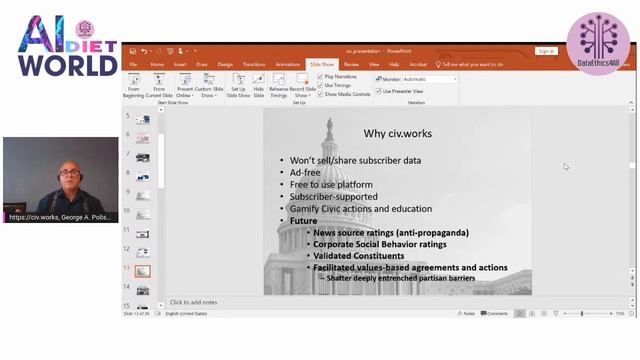Select slide 11 thumbnail

coord(143,234)
